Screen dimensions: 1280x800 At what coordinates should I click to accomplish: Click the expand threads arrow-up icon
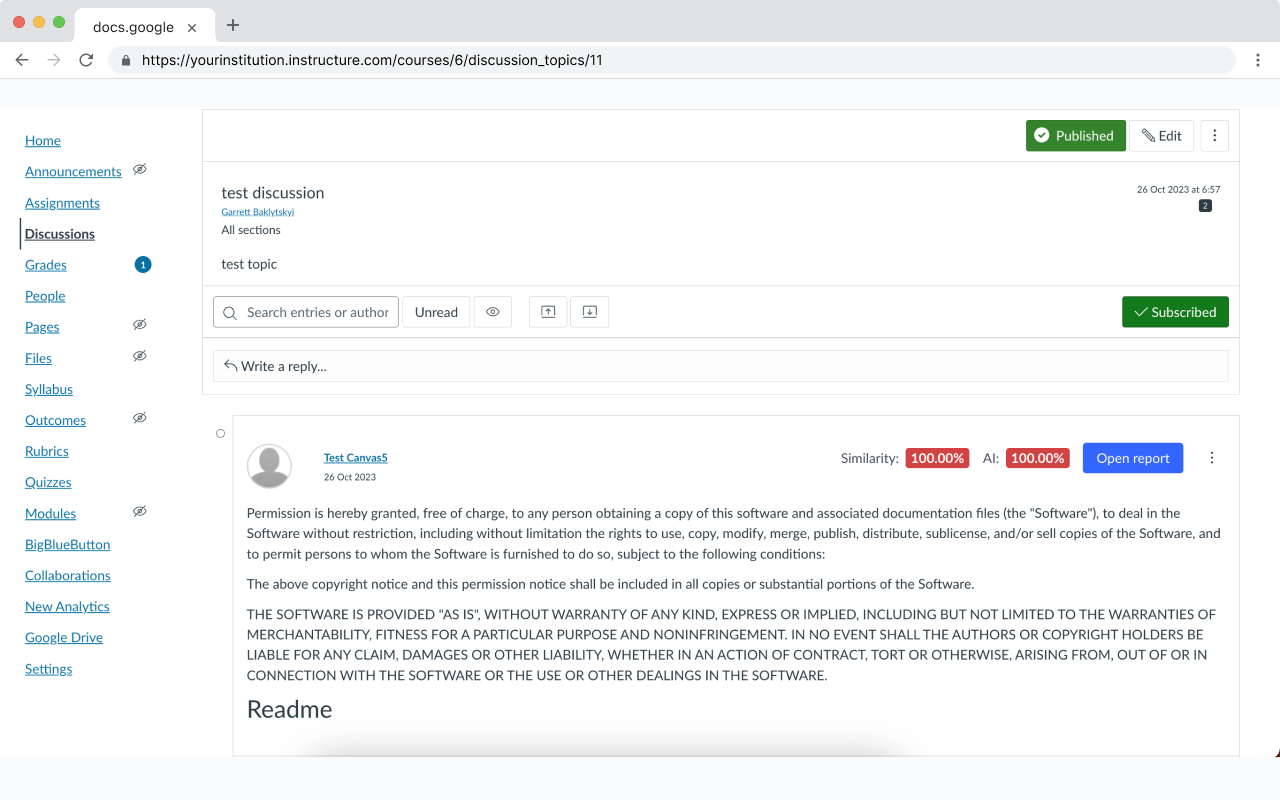(x=548, y=312)
